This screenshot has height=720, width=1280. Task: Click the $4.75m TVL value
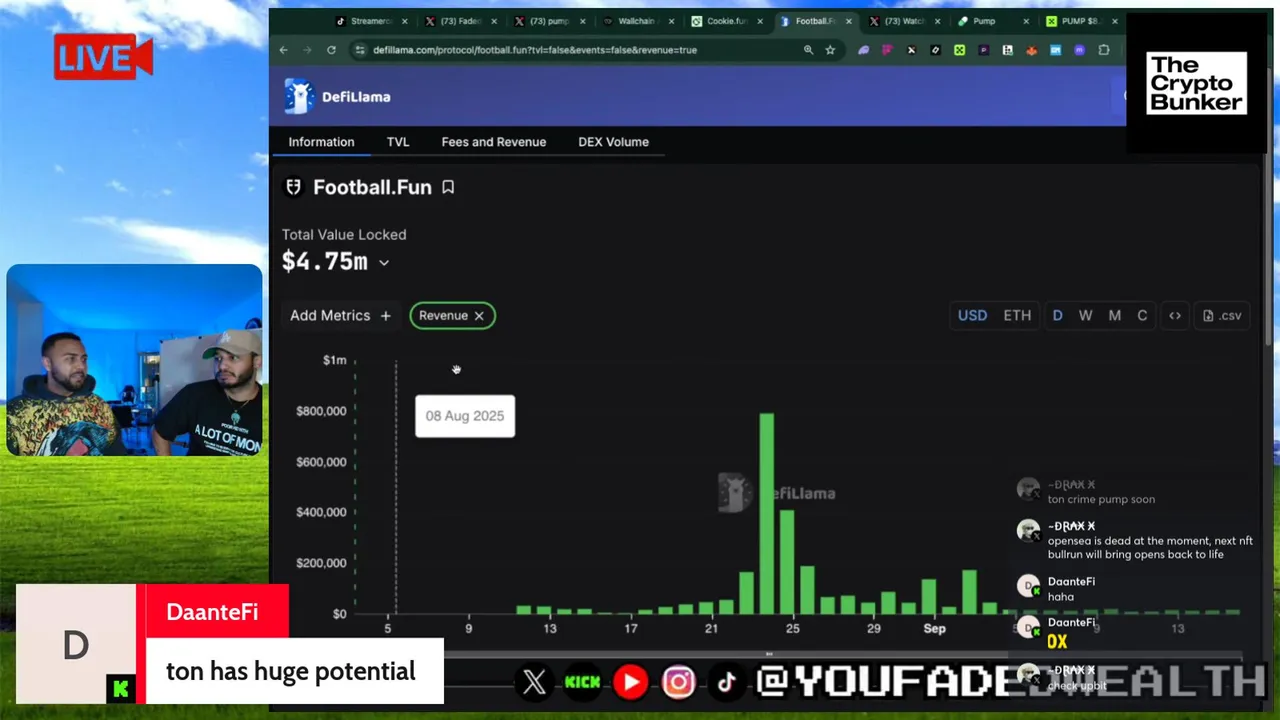coord(324,262)
